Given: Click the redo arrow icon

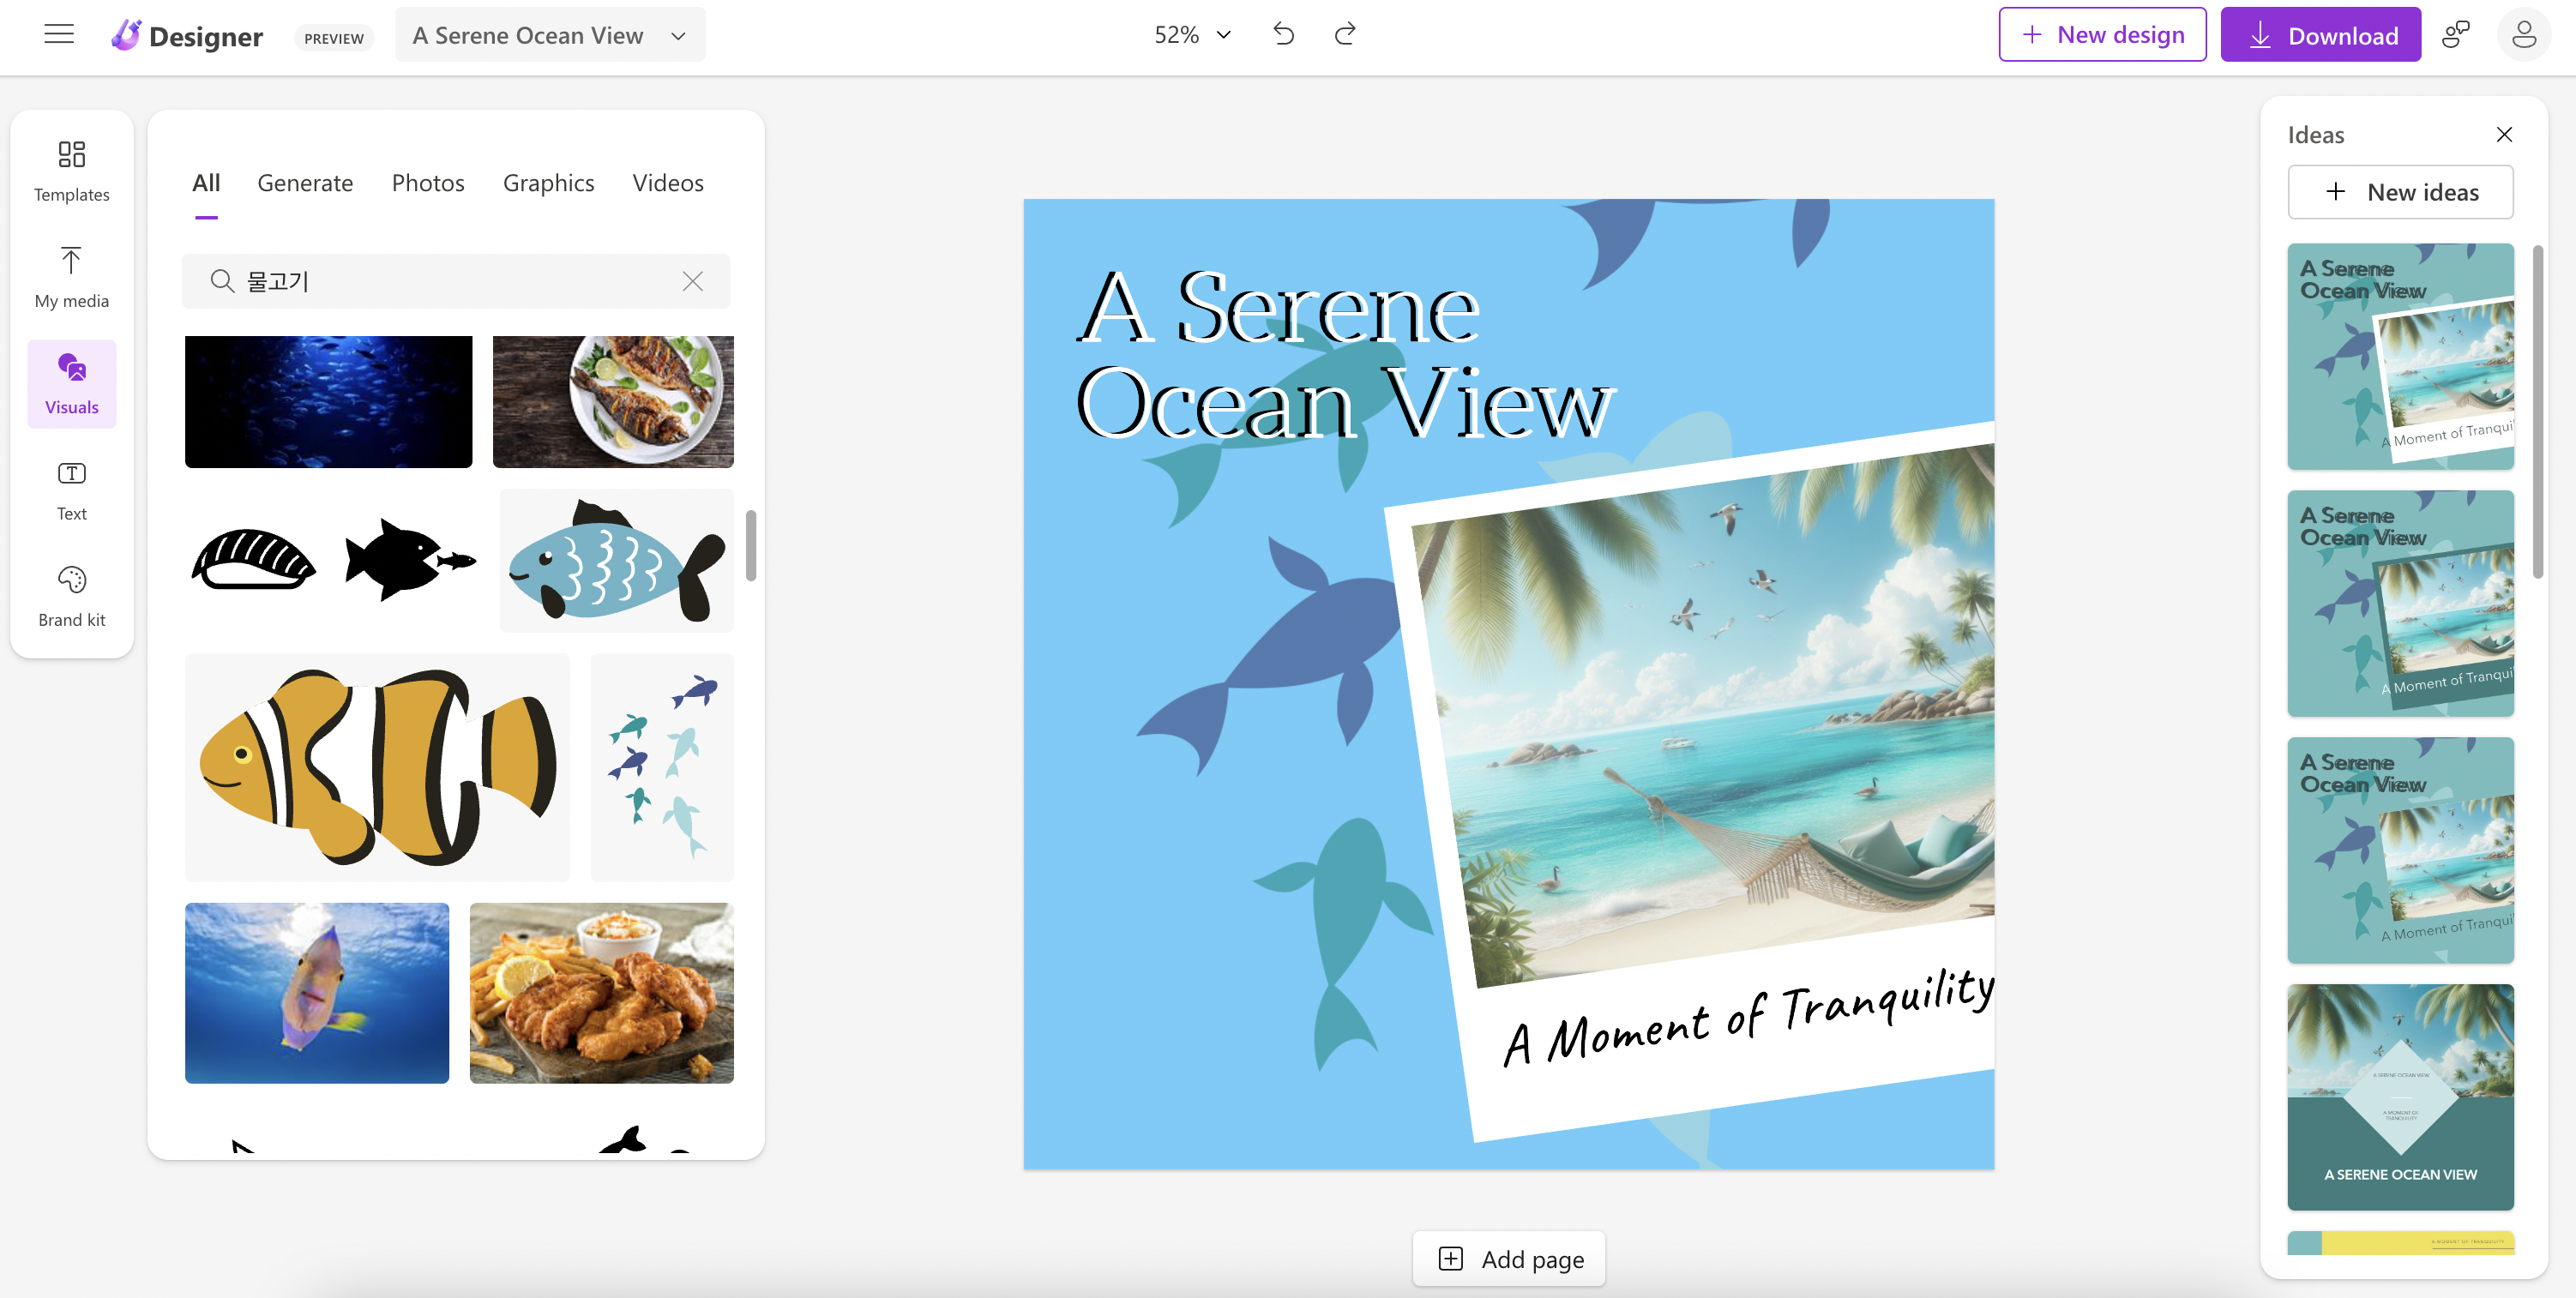Looking at the screenshot, I should (1345, 35).
